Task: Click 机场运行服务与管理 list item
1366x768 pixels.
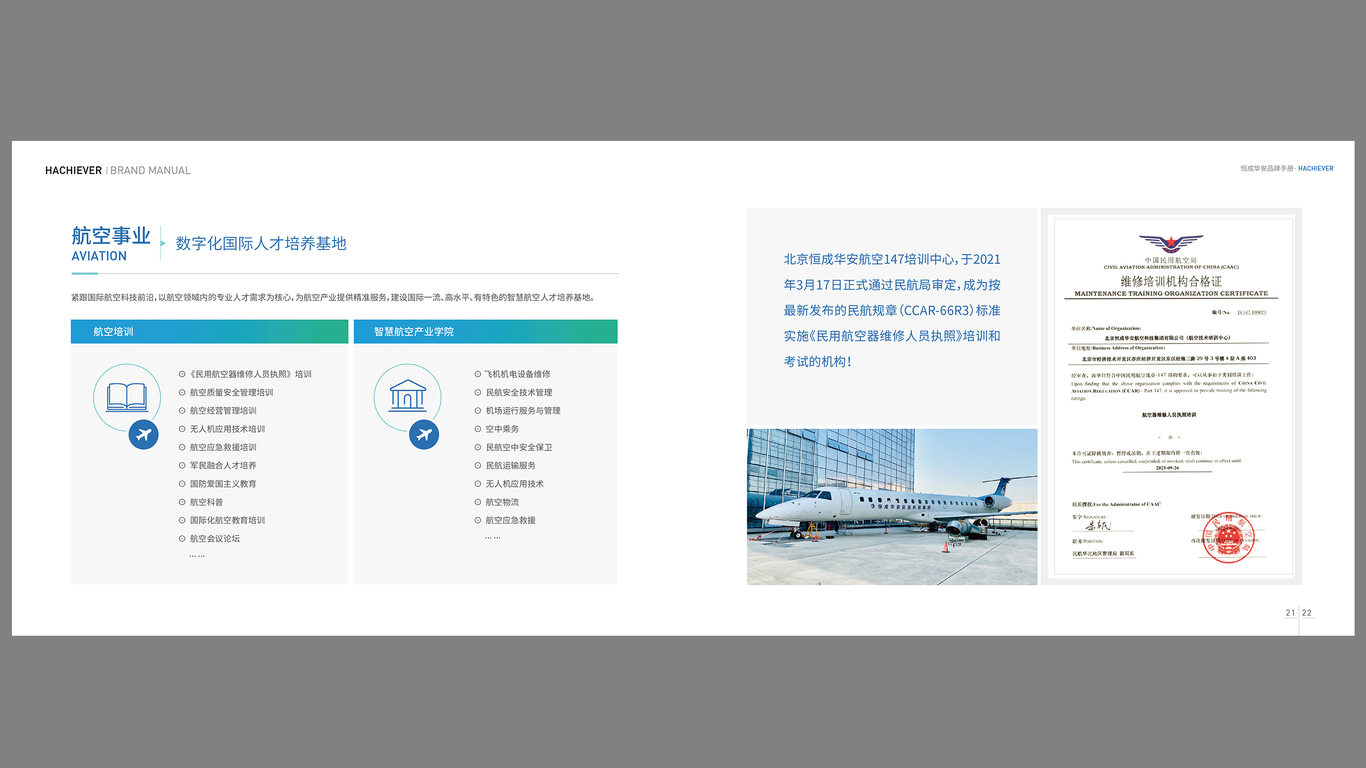Action: (523, 411)
